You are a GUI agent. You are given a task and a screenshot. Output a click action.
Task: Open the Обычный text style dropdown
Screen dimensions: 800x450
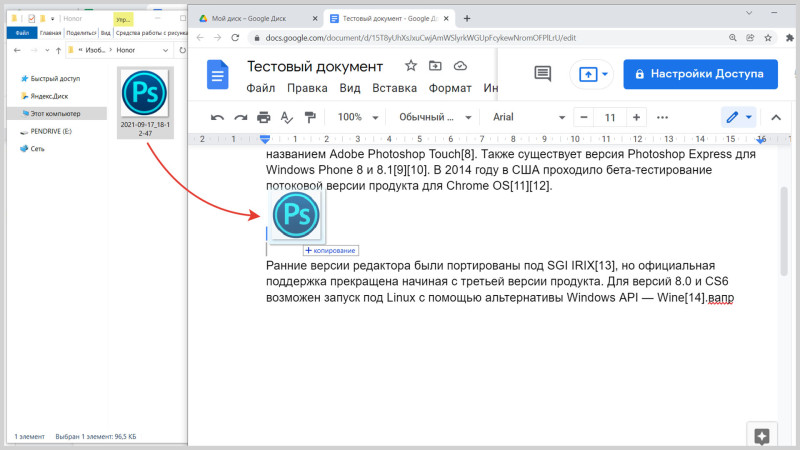point(435,117)
